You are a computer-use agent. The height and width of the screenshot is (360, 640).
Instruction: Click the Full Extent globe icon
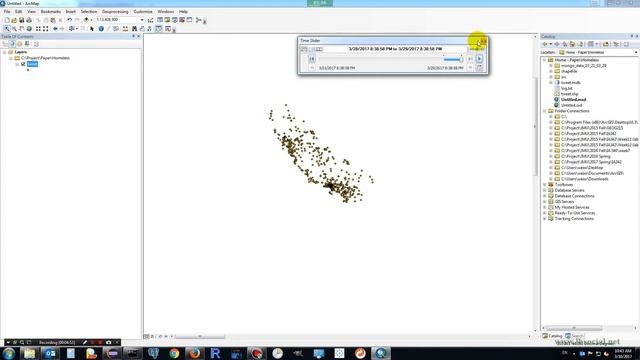(x=29, y=29)
